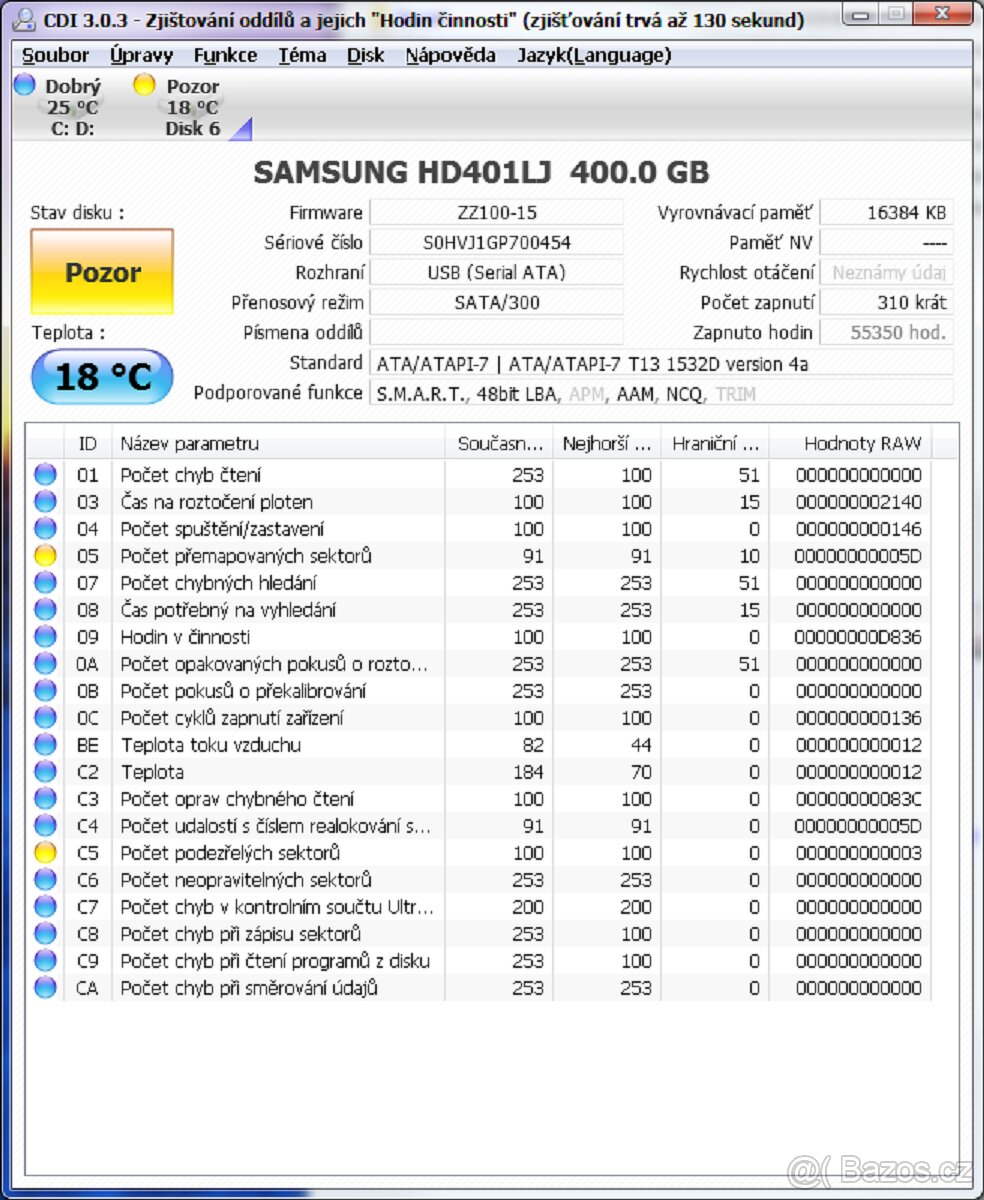Screen dimensions: 984x1200
Task: Click the blue status circle beside C2 Teplota
Action: click(44, 771)
